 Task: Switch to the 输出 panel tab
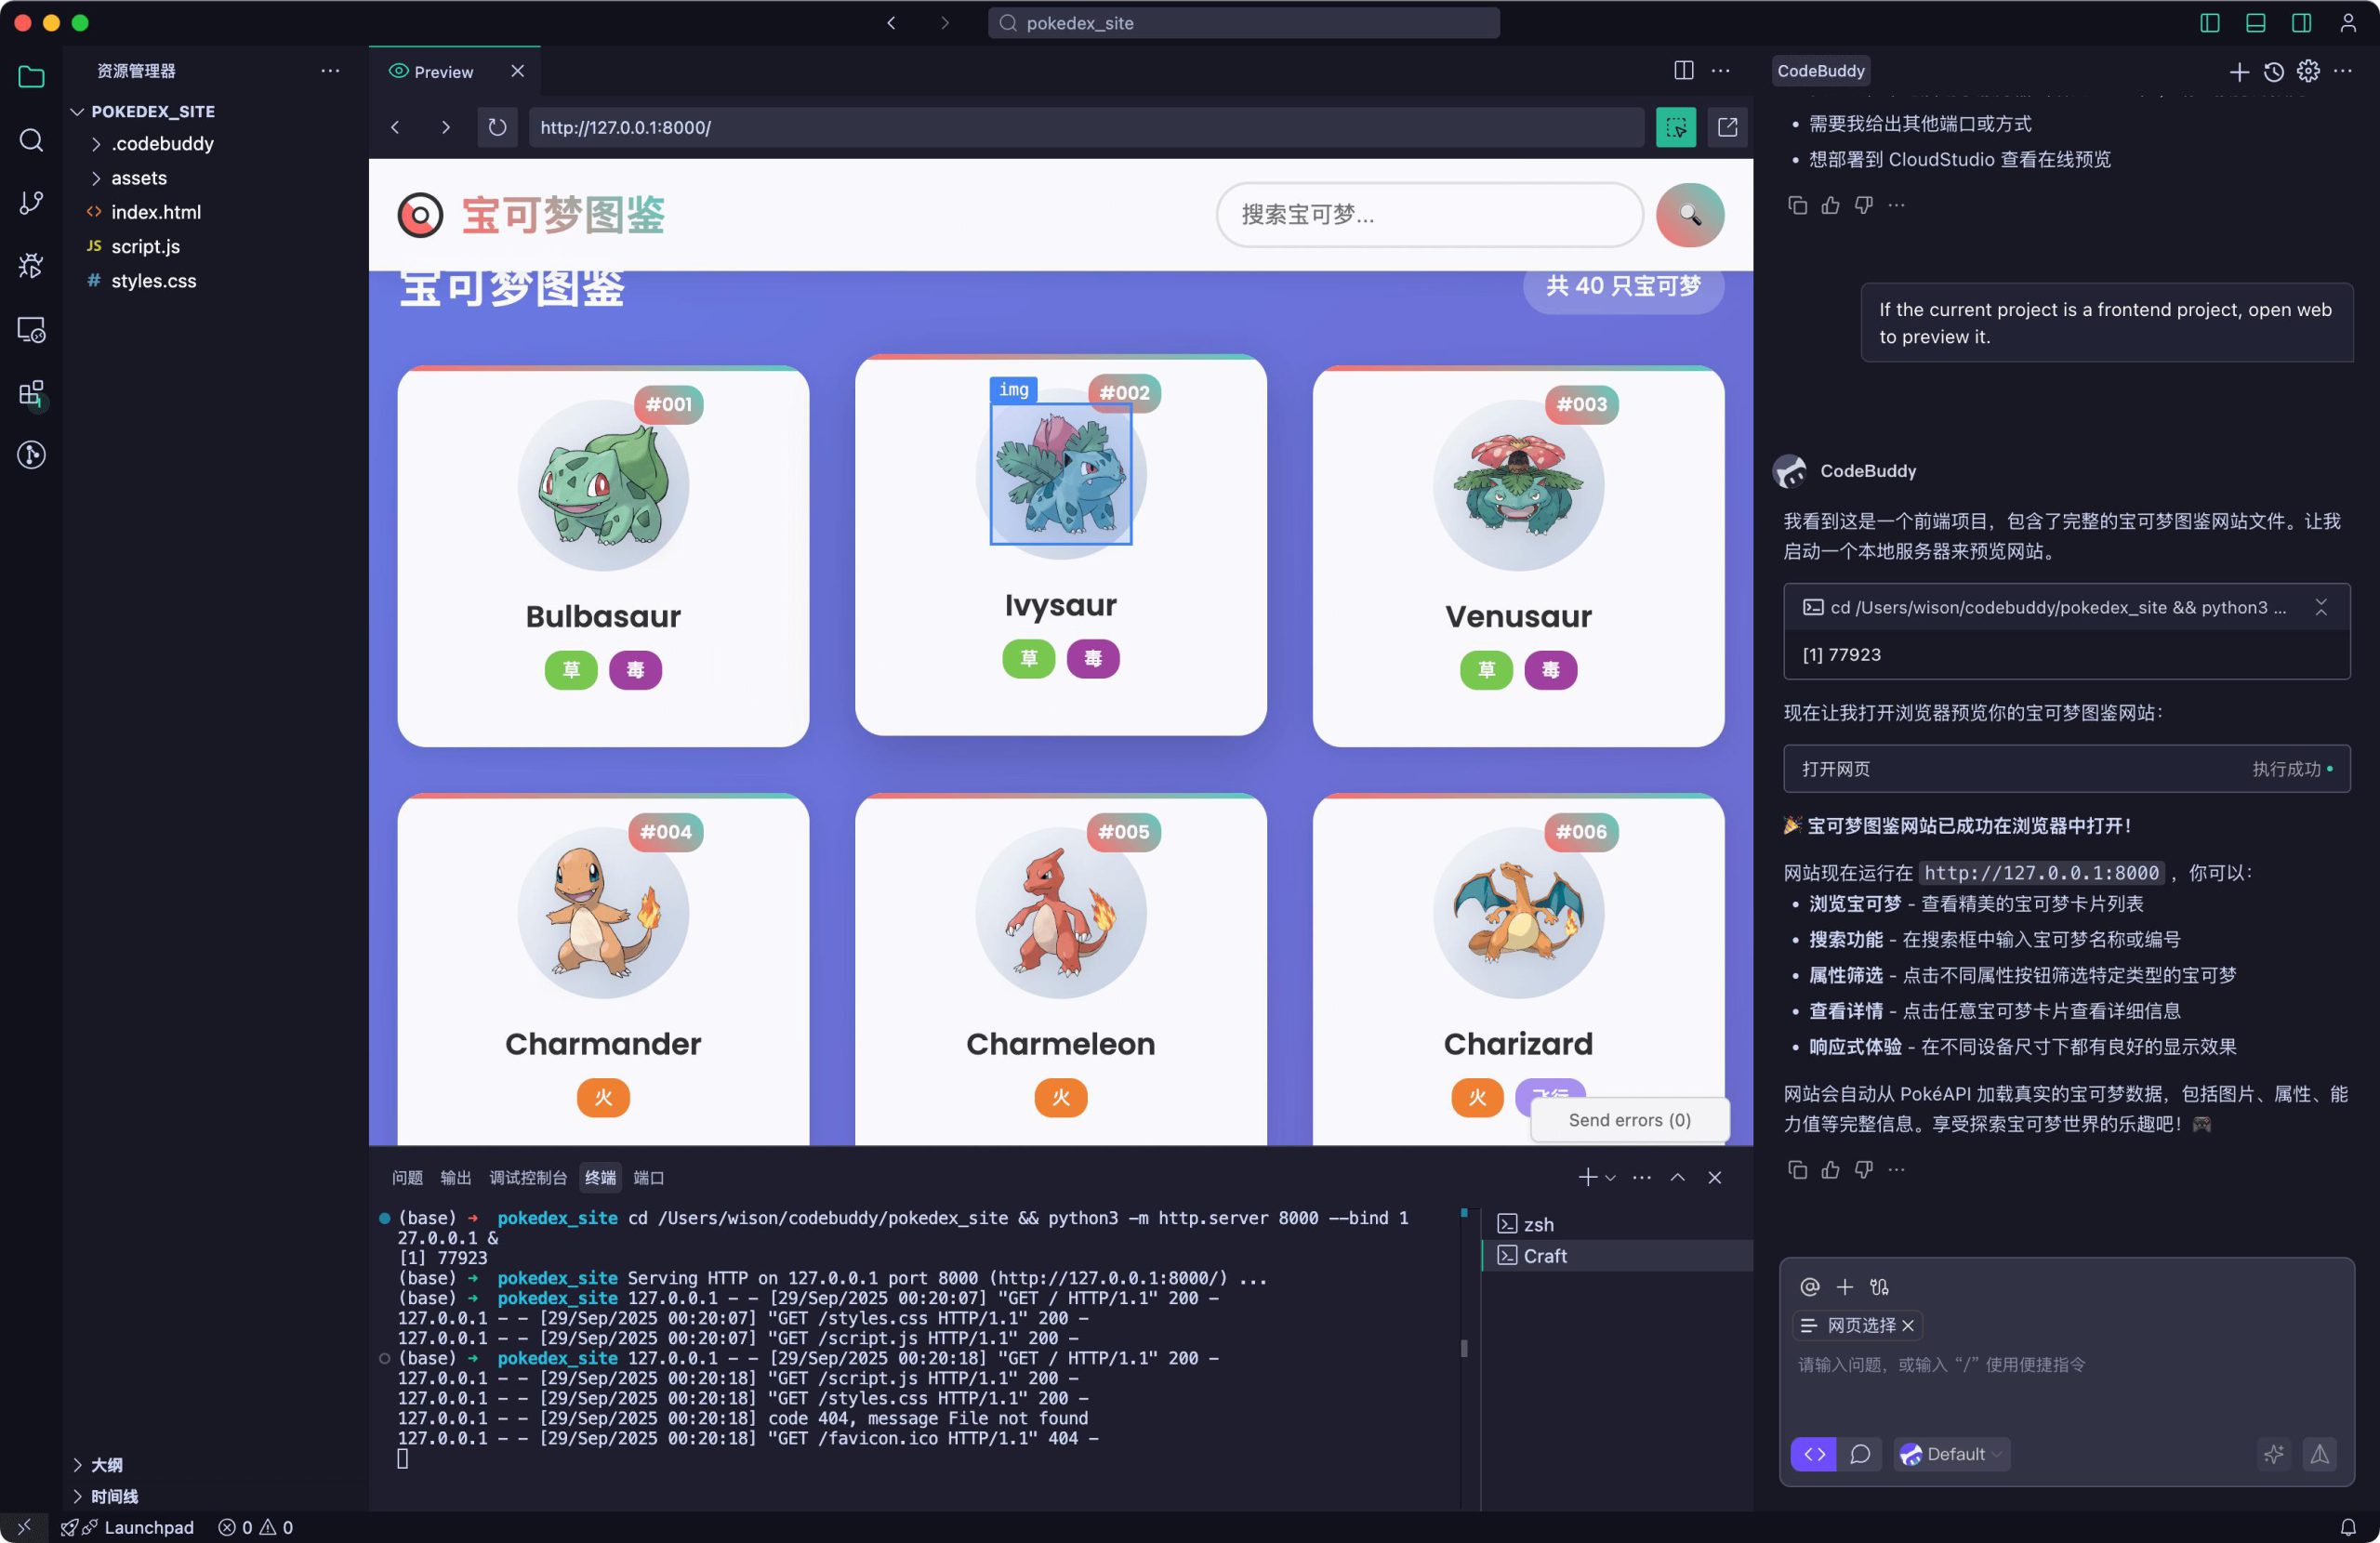coord(456,1177)
